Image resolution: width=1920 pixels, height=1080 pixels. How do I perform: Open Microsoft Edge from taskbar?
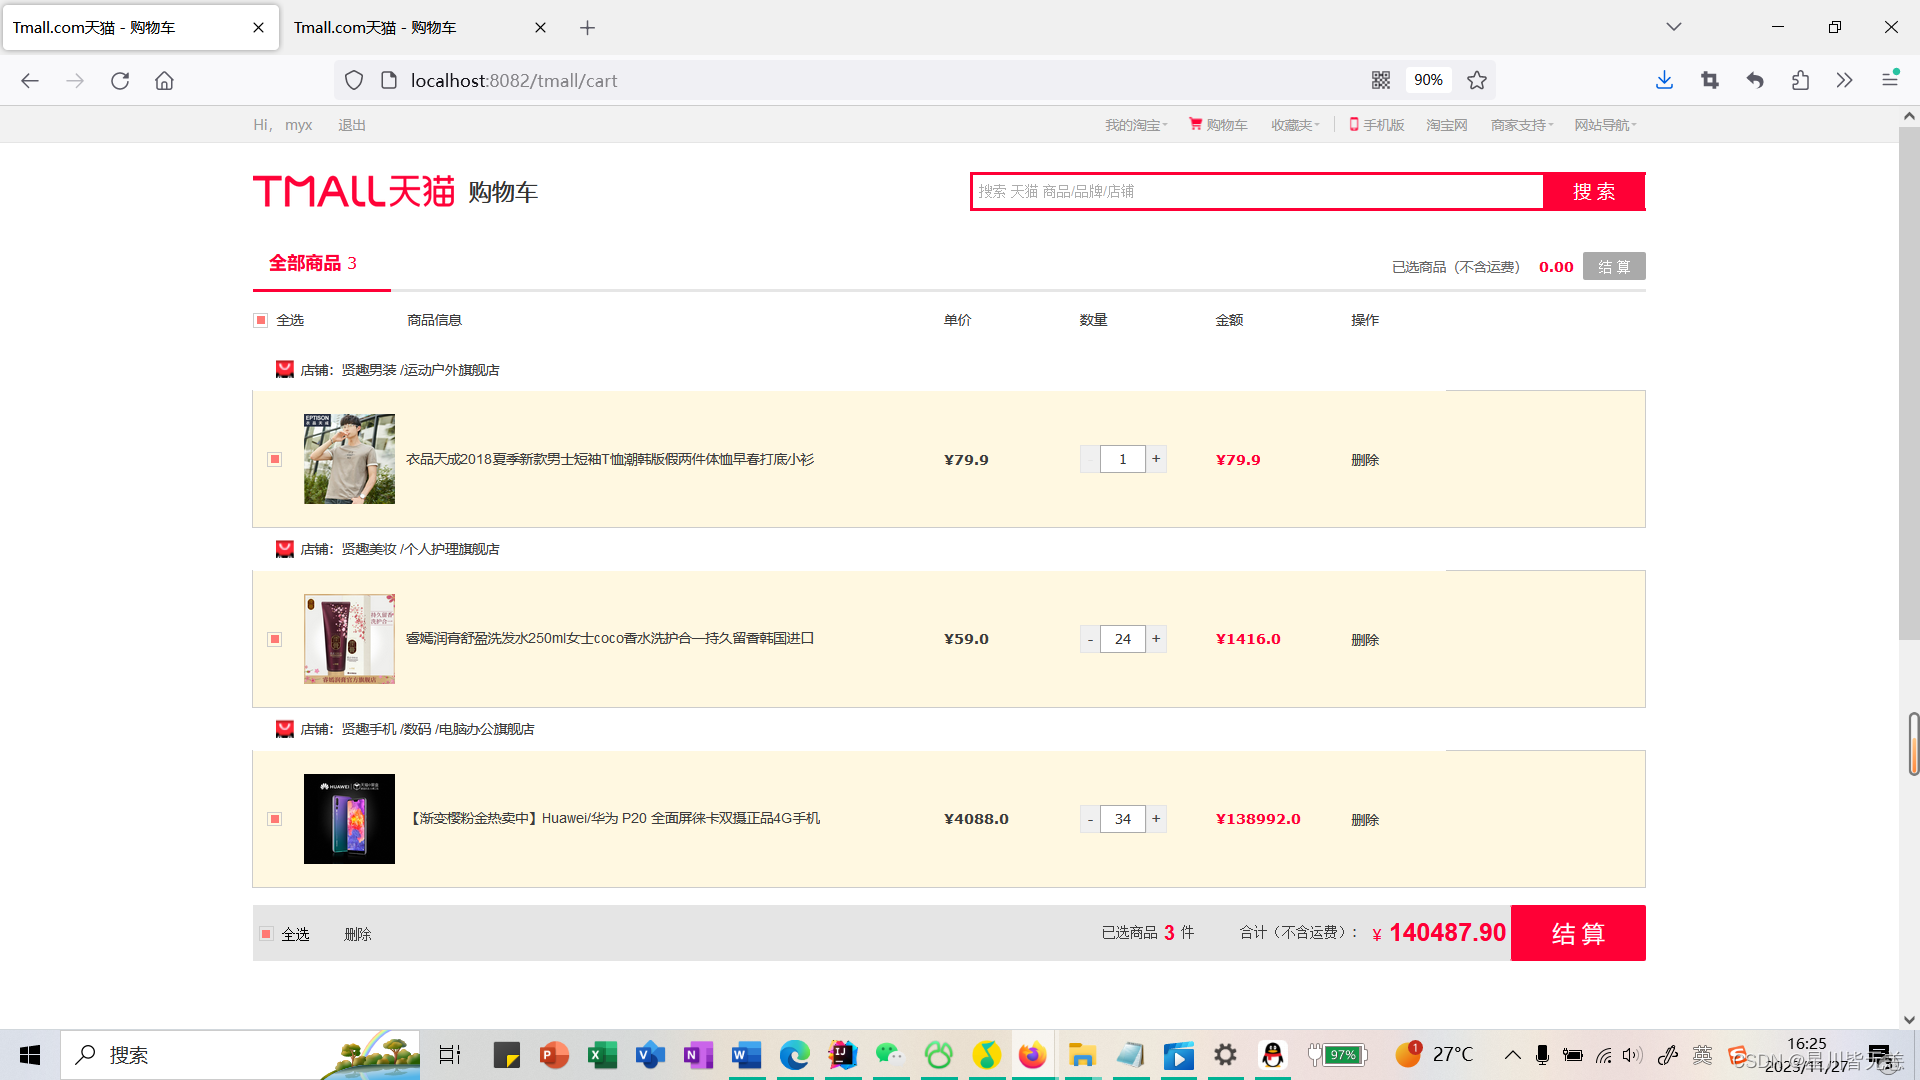click(x=795, y=1055)
